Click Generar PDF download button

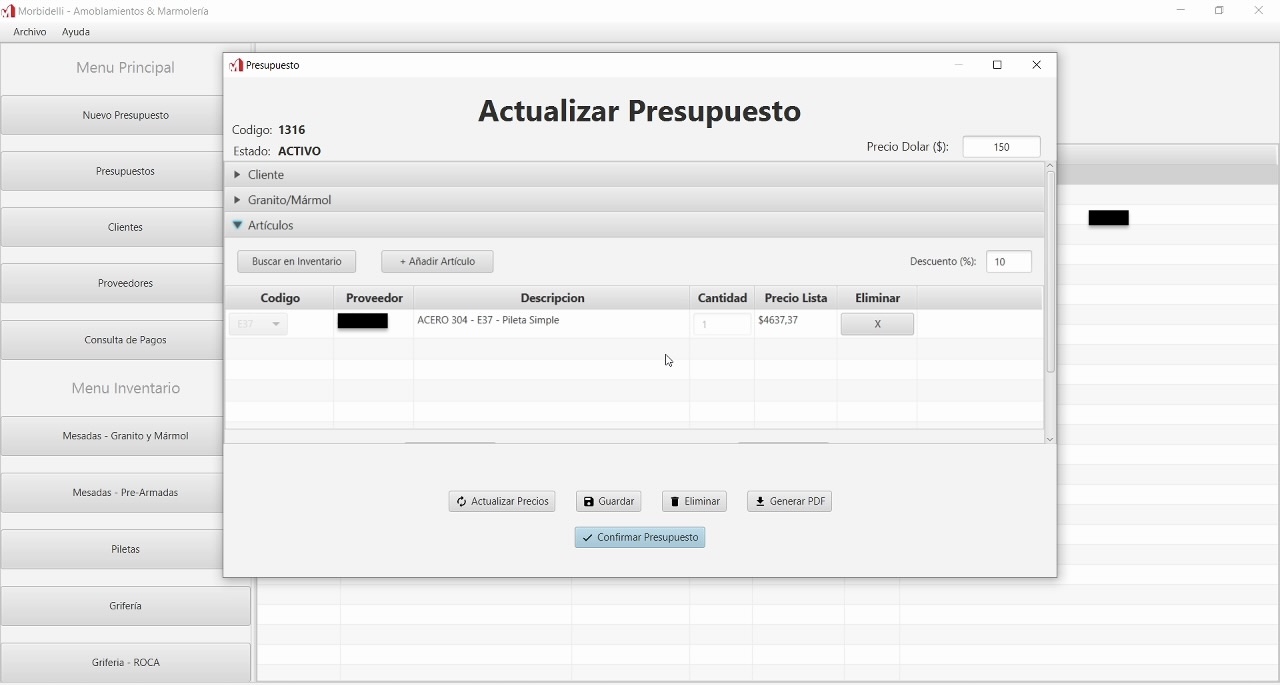789,502
